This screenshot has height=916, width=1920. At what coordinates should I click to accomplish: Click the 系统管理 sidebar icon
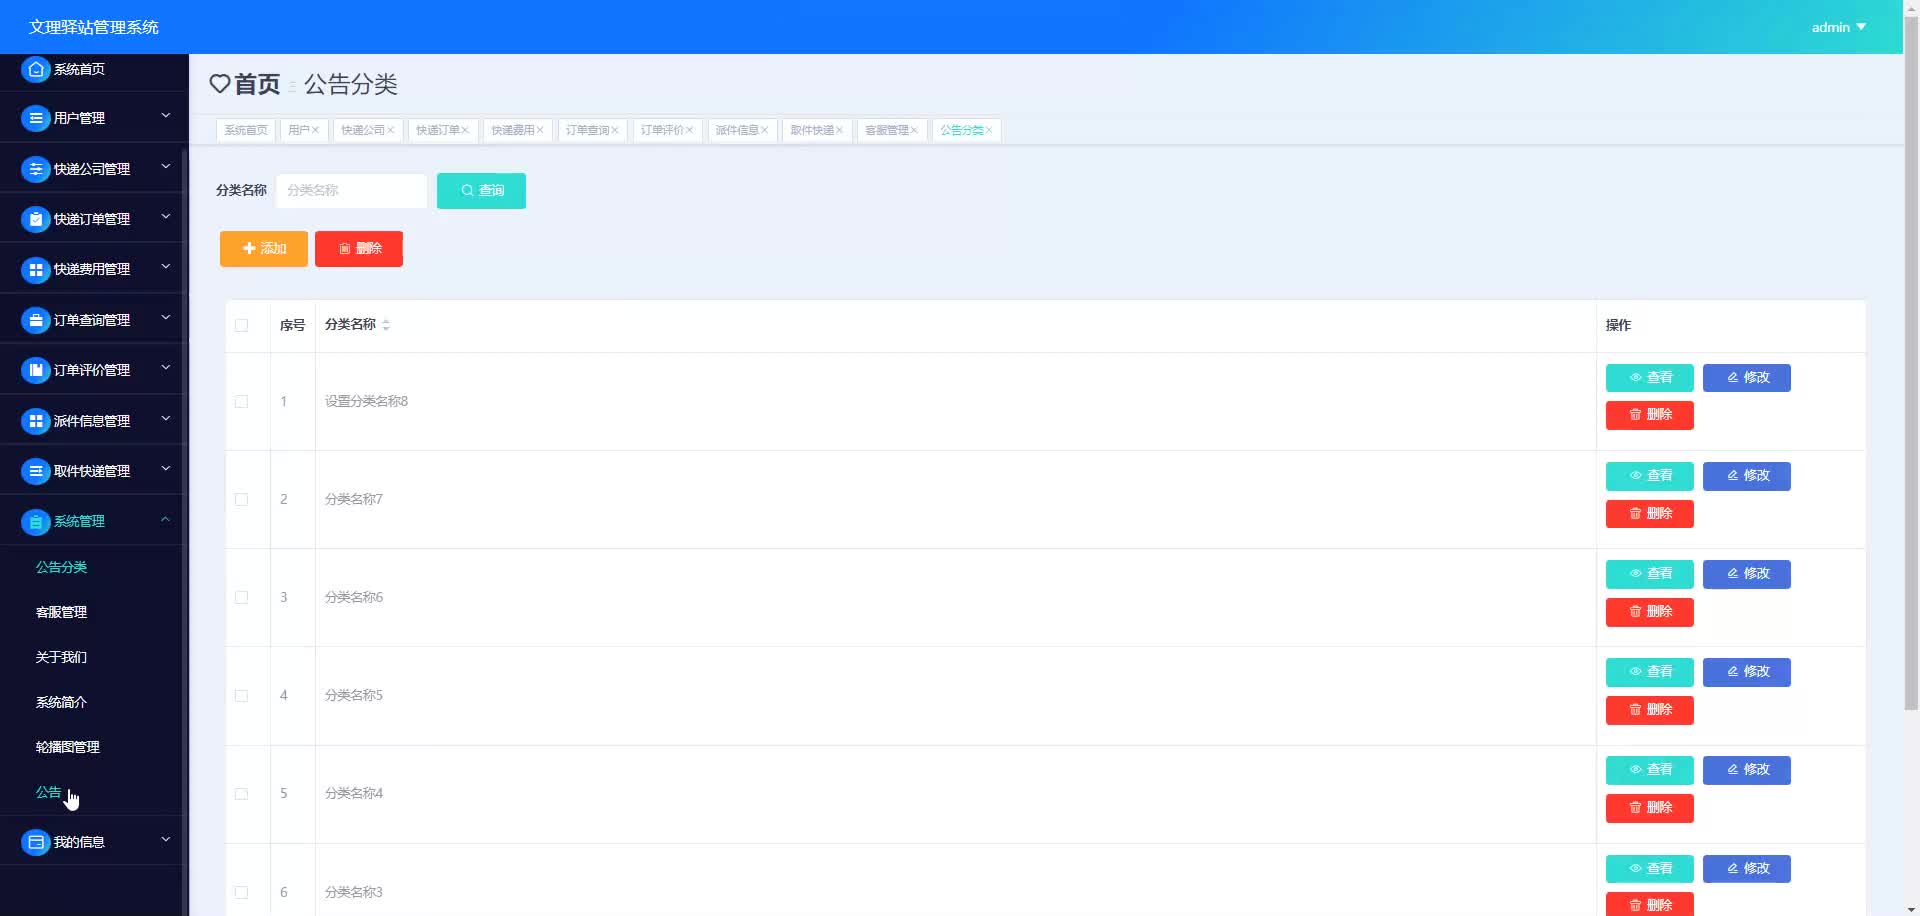36,521
